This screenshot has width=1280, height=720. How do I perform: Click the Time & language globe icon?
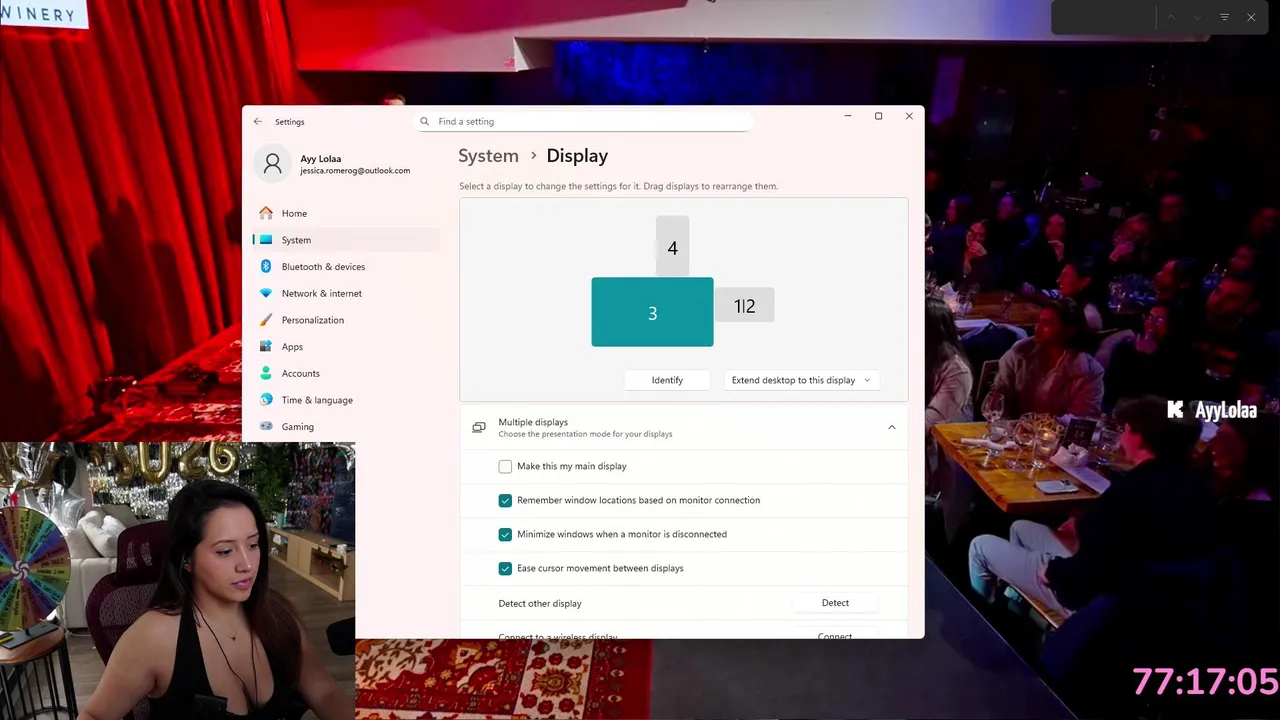[266, 400]
